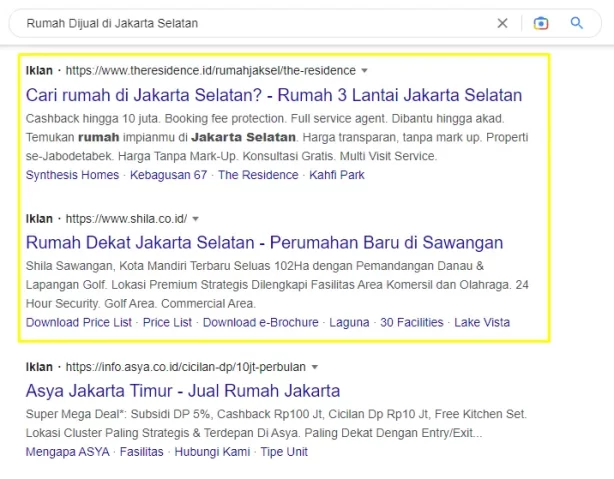Screen dimensions: 614x479
Task: Expand the arrow beside theresidence.id URL
Action: coord(364,71)
